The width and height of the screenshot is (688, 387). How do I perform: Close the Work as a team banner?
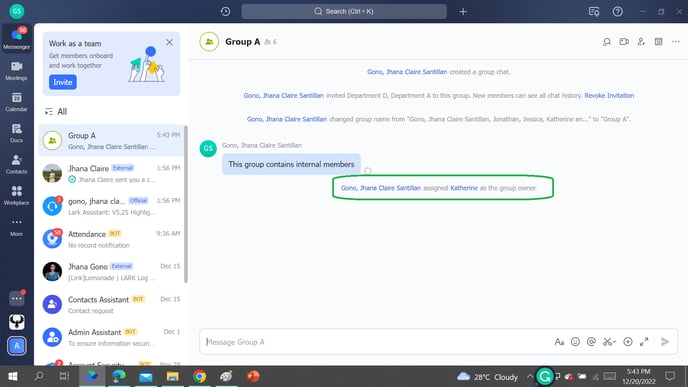(169, 43)
